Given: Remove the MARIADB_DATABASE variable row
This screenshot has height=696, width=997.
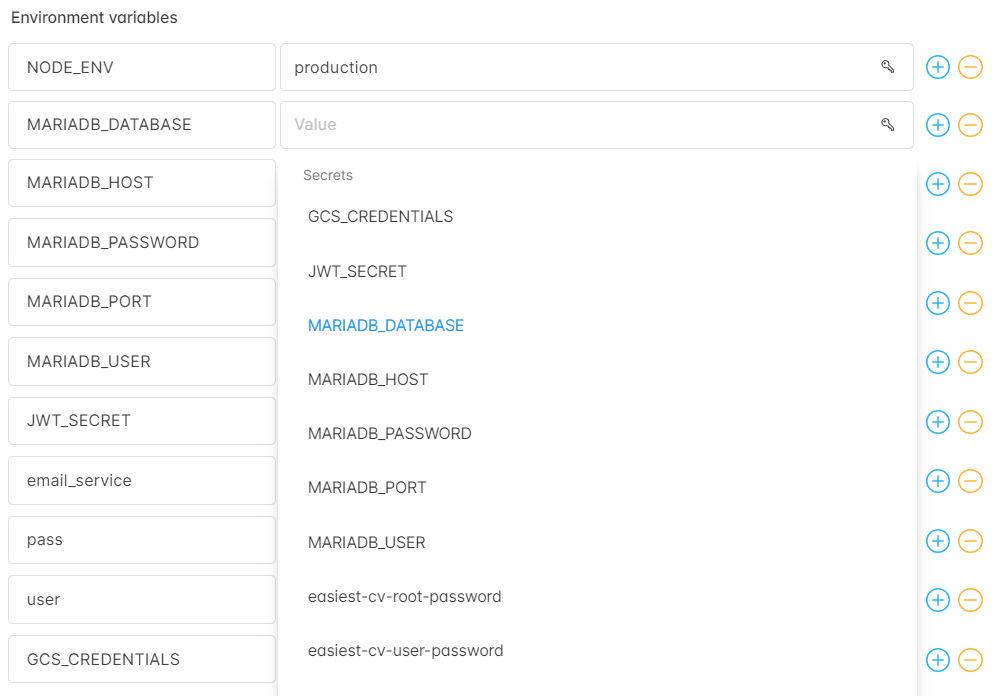Looking at the screenshot, I should pos(970,125).
